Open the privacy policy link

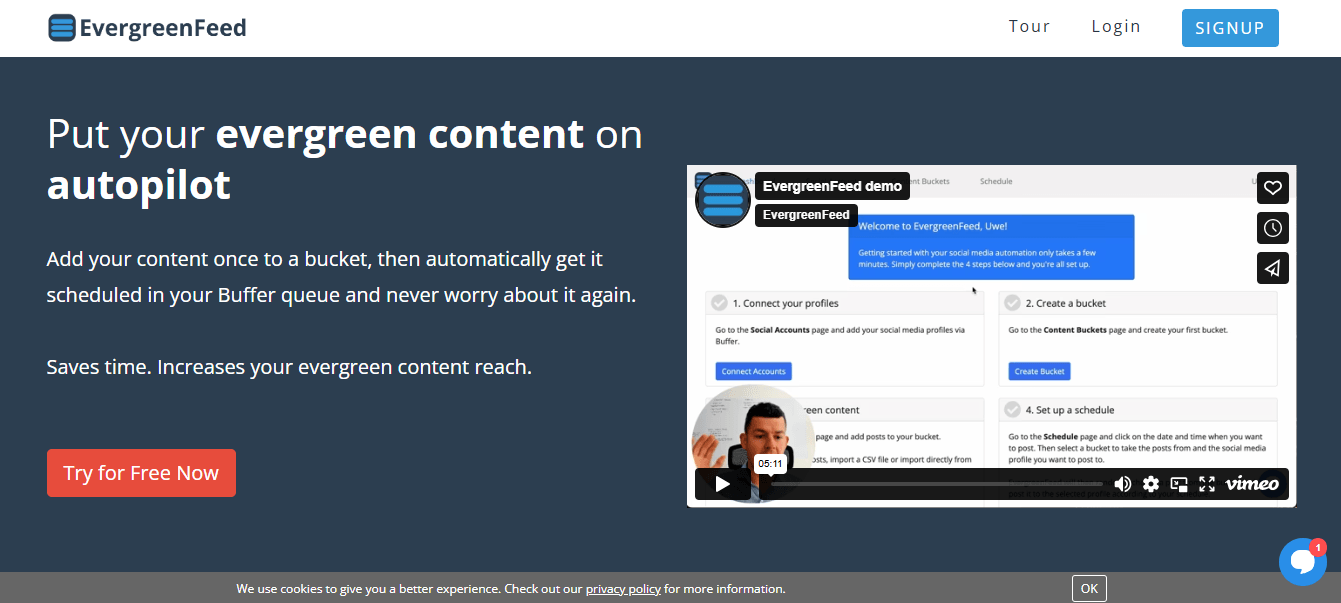(623, 589)
